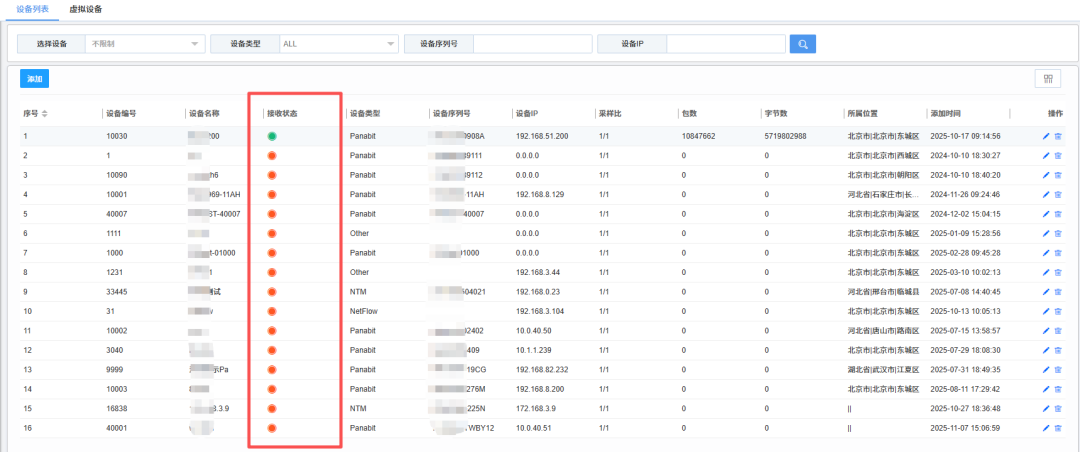Edit device with IP 192.168.8.129

1046,194
